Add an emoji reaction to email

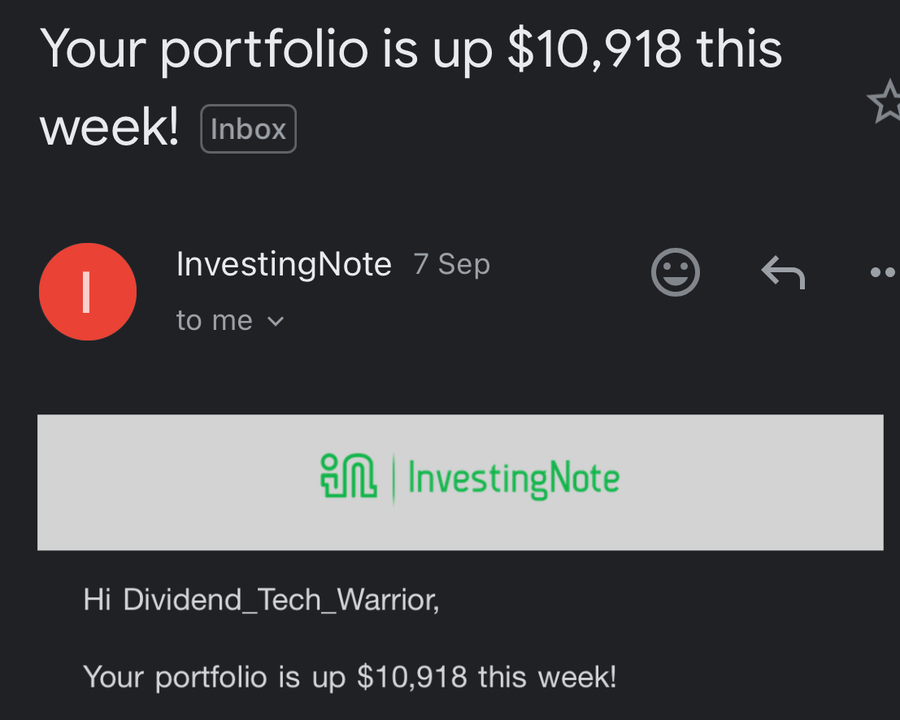676,272
